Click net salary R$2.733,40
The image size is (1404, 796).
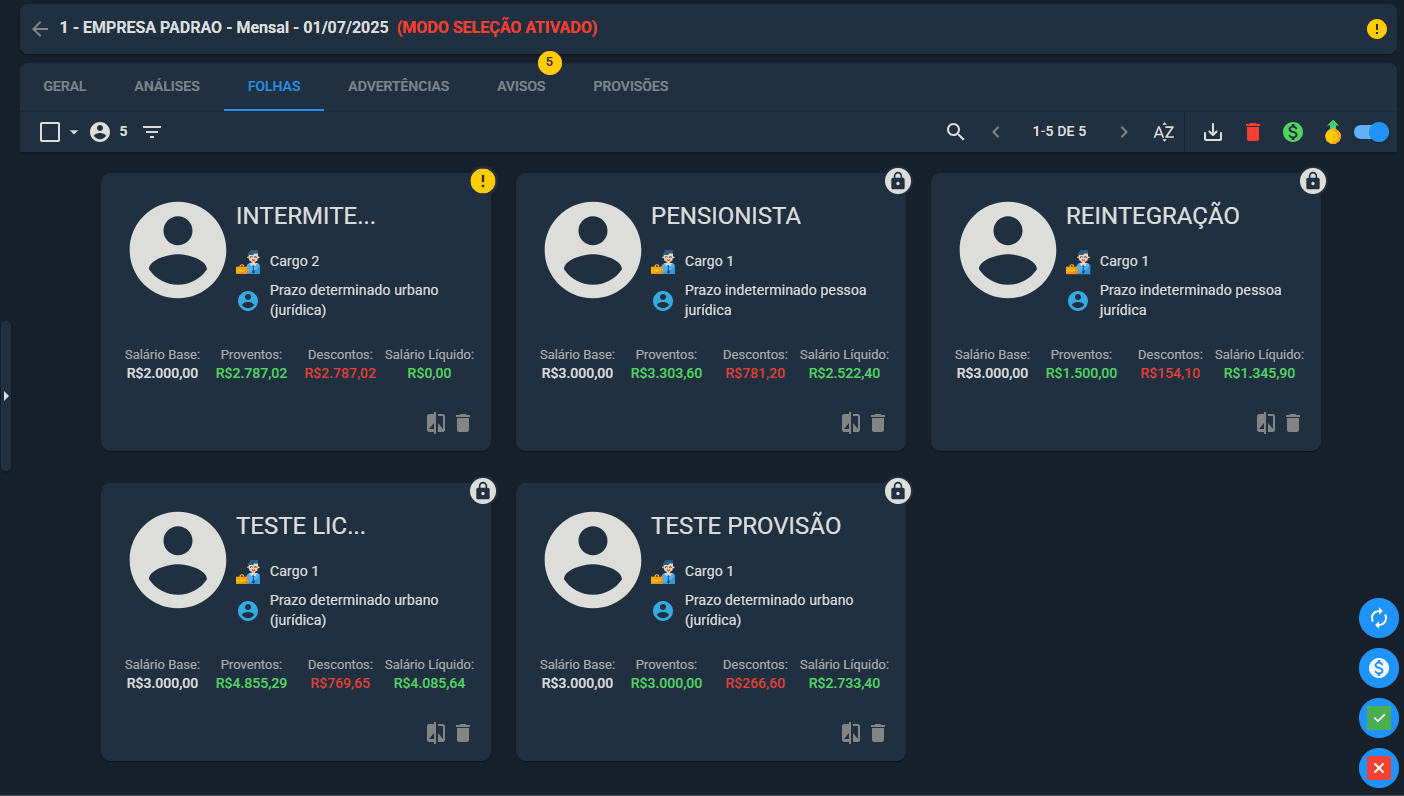[844, 684]
